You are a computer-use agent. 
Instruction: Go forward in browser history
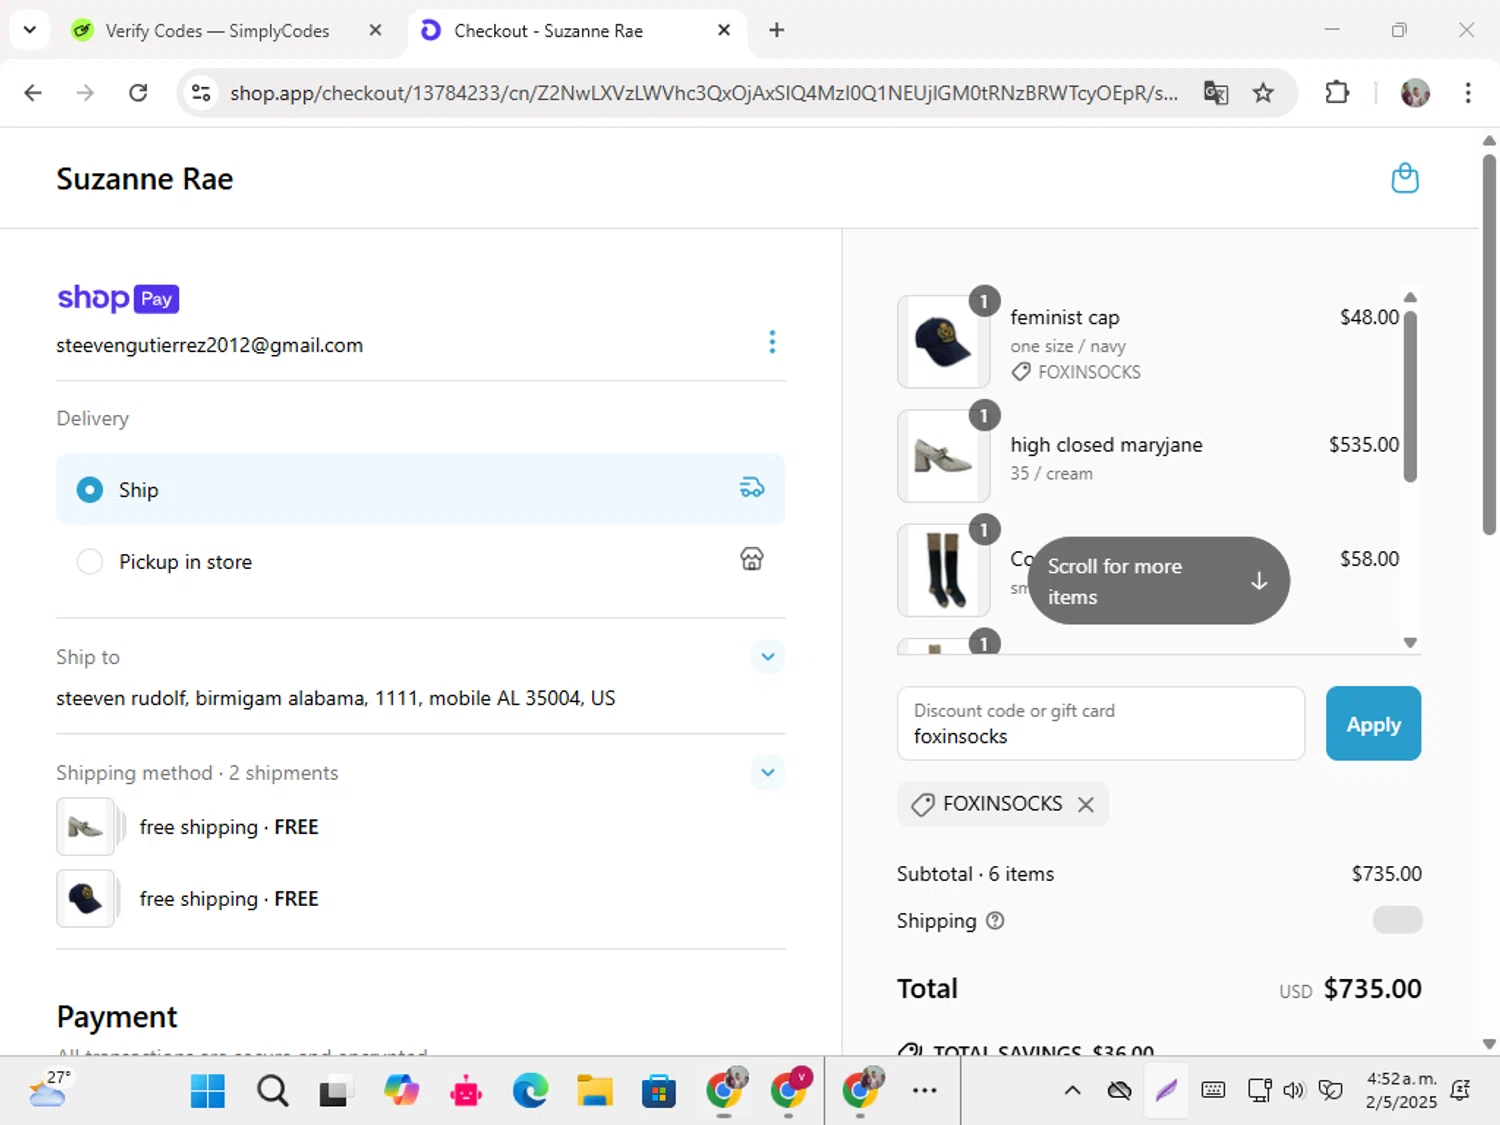(85, 93)
